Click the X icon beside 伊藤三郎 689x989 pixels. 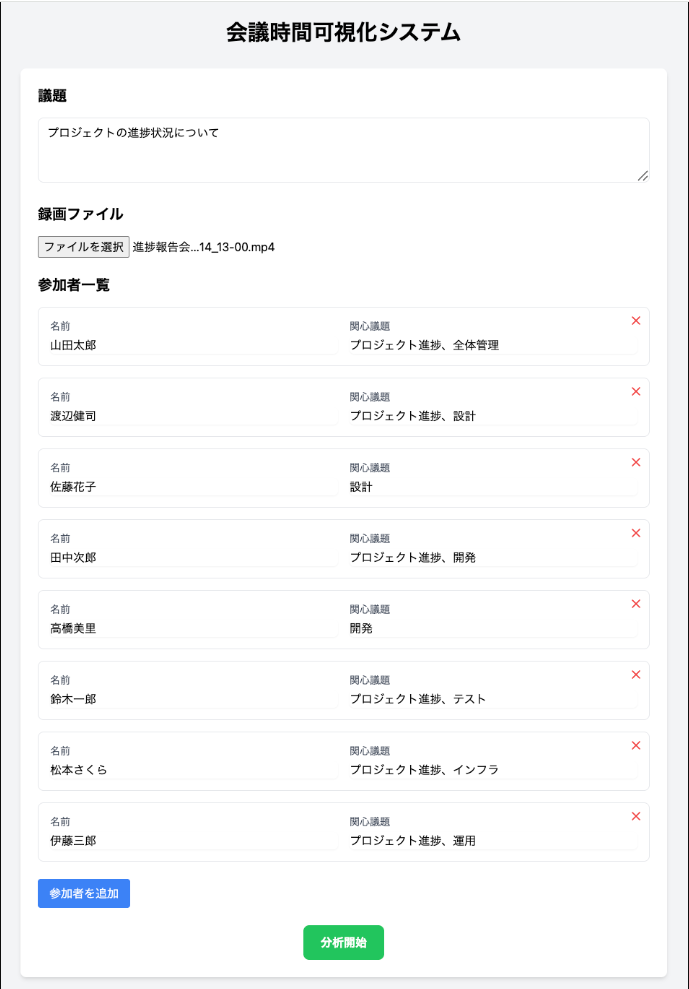pos(636,816)
